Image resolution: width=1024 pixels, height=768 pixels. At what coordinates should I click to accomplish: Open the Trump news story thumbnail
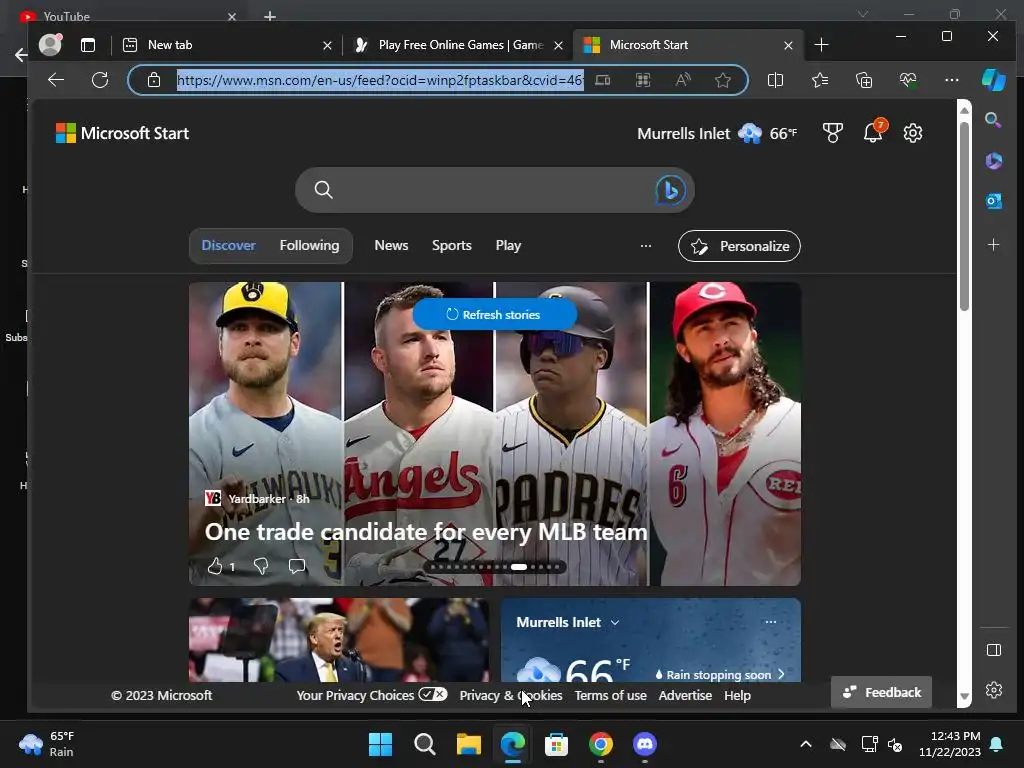pos(338,640)
